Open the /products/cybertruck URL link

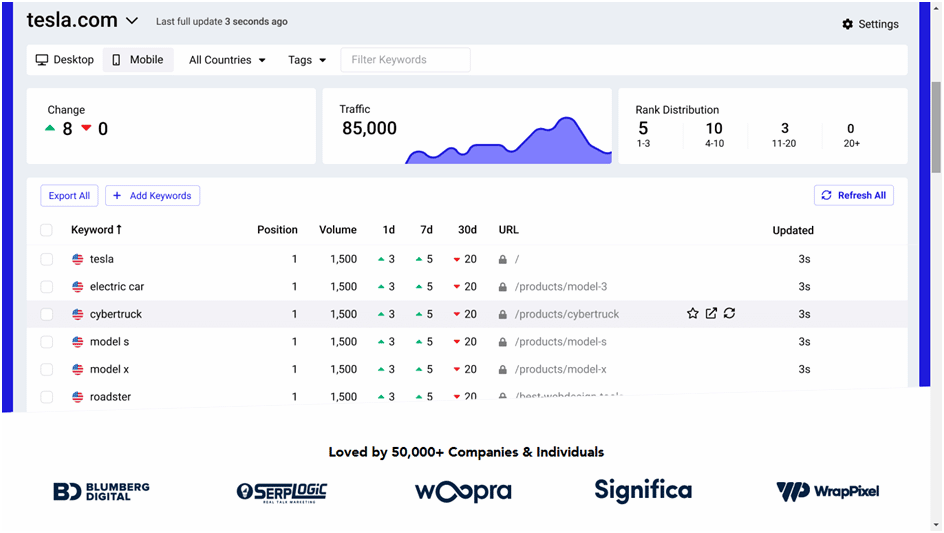pyautogui.click(x=567, y=314)
